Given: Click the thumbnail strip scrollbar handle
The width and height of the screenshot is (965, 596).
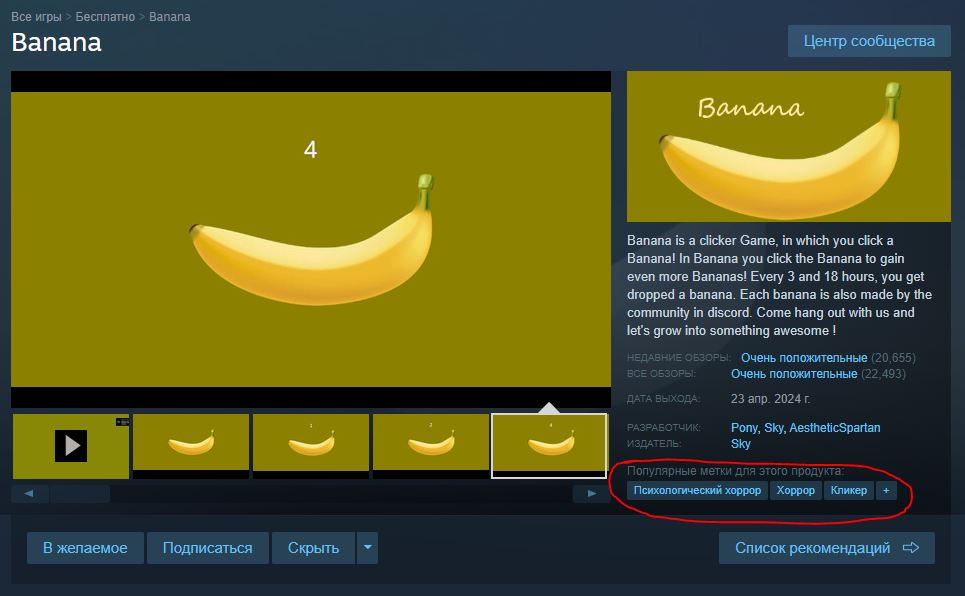Looking at the screenshot, I should (81, 493).
